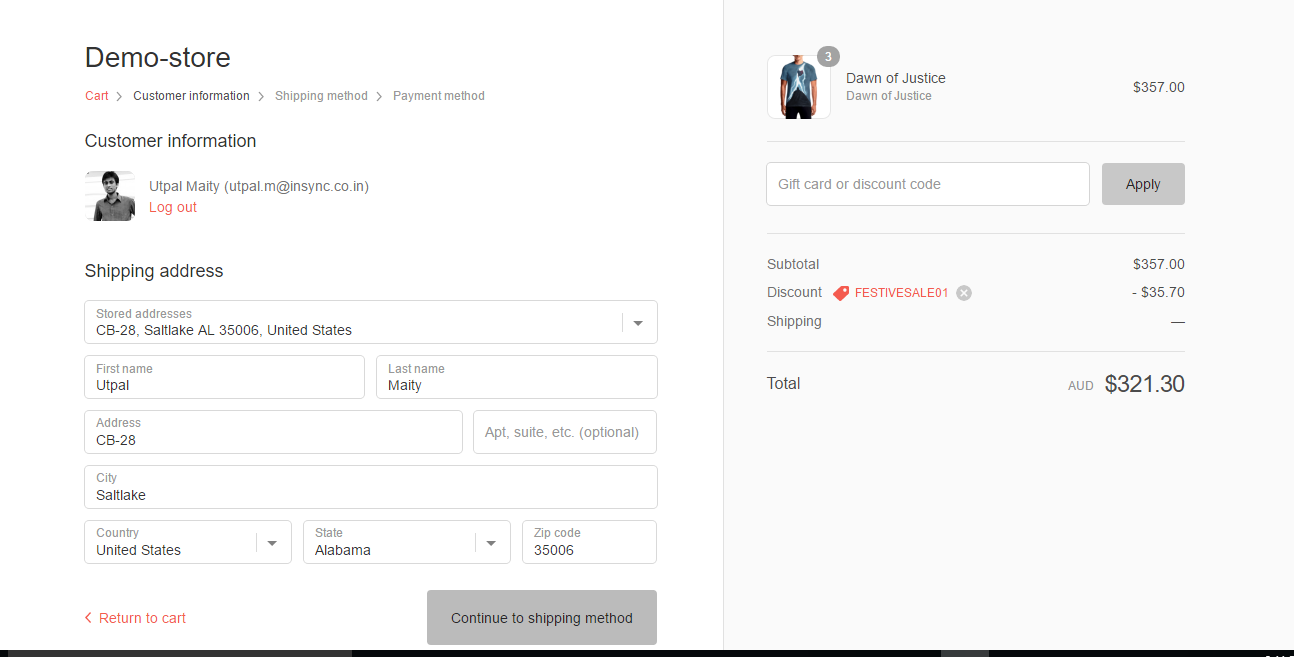The height and width of the screenshot is (657, 1294).
Task: Click the Subtotal $357.00 value
Action: coord(1159,264)
